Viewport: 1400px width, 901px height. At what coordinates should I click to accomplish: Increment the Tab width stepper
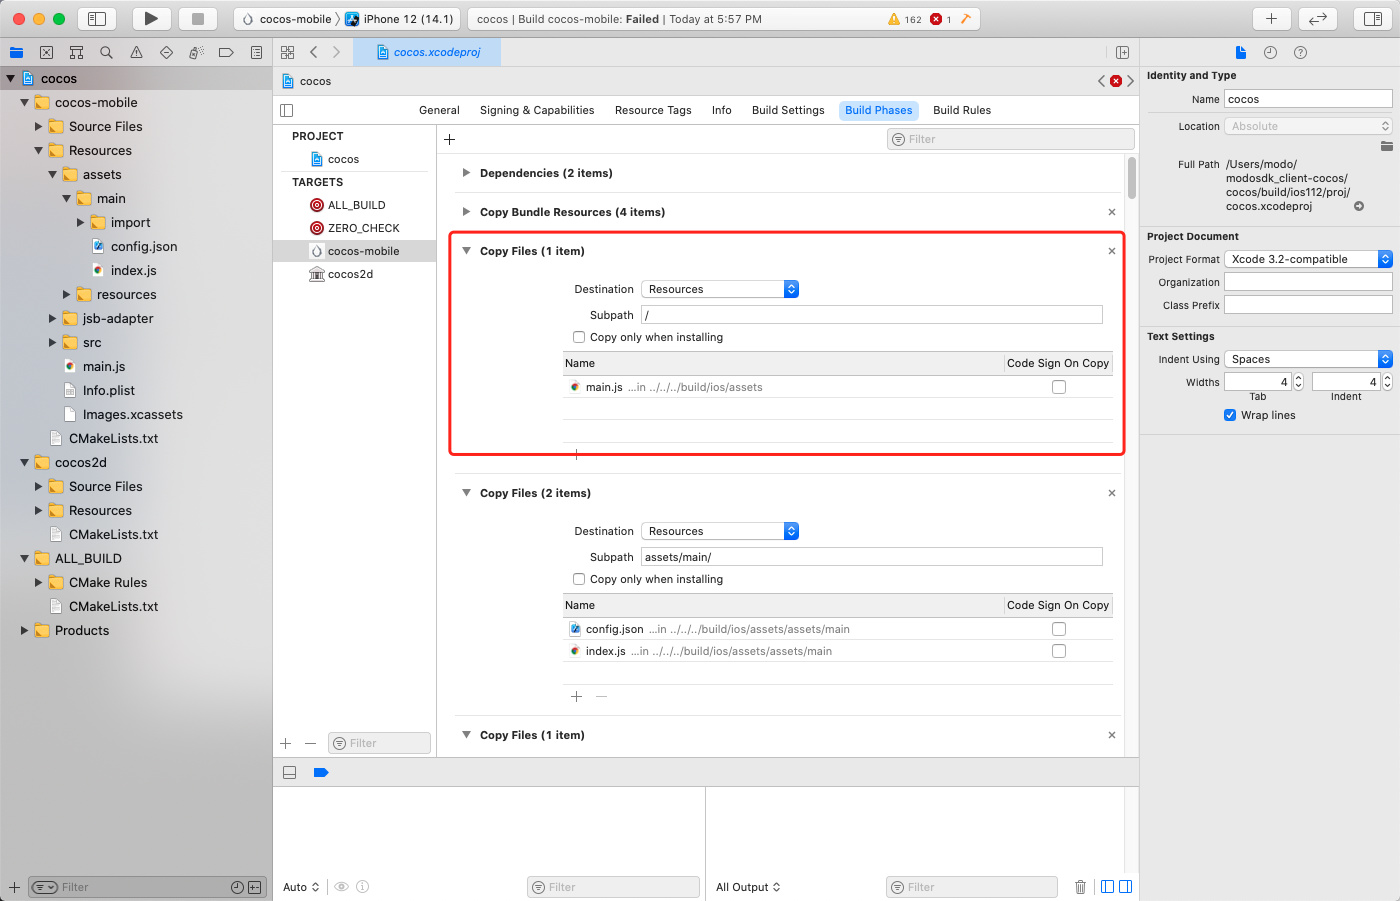click(x=1299, y=378)
